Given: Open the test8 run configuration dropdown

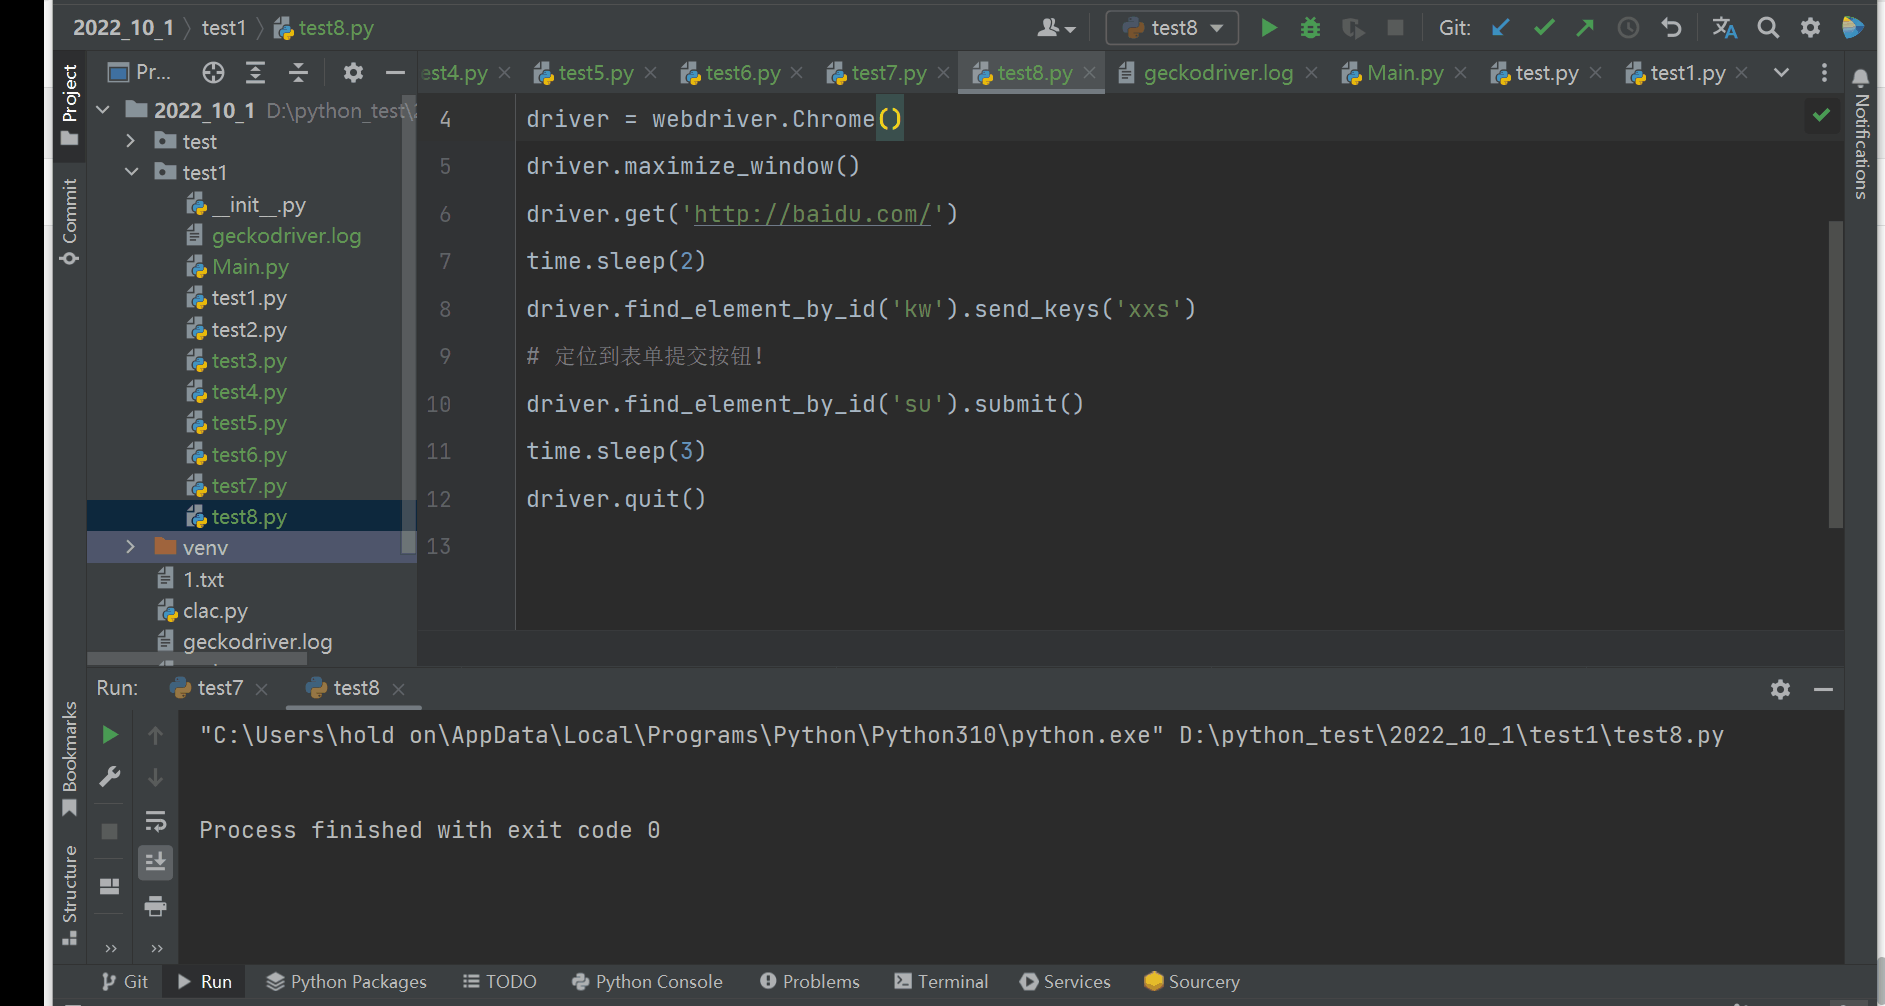Looking at the screenshot, I should click(x=1172, y=28).
